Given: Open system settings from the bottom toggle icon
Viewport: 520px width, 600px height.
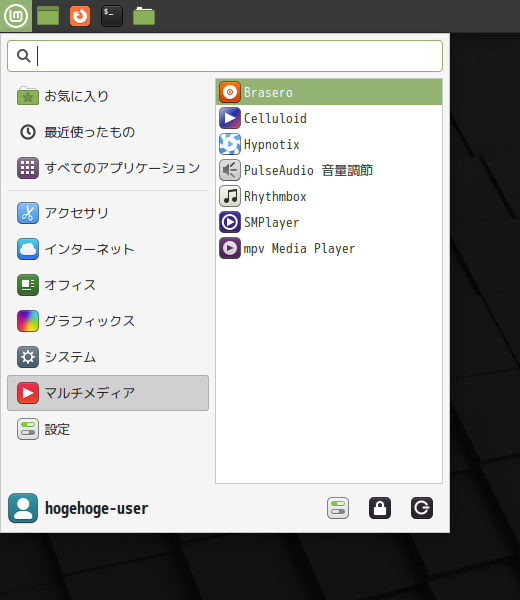Looking at the screenshot, I should pyautogui.click(x=338, y=508).
